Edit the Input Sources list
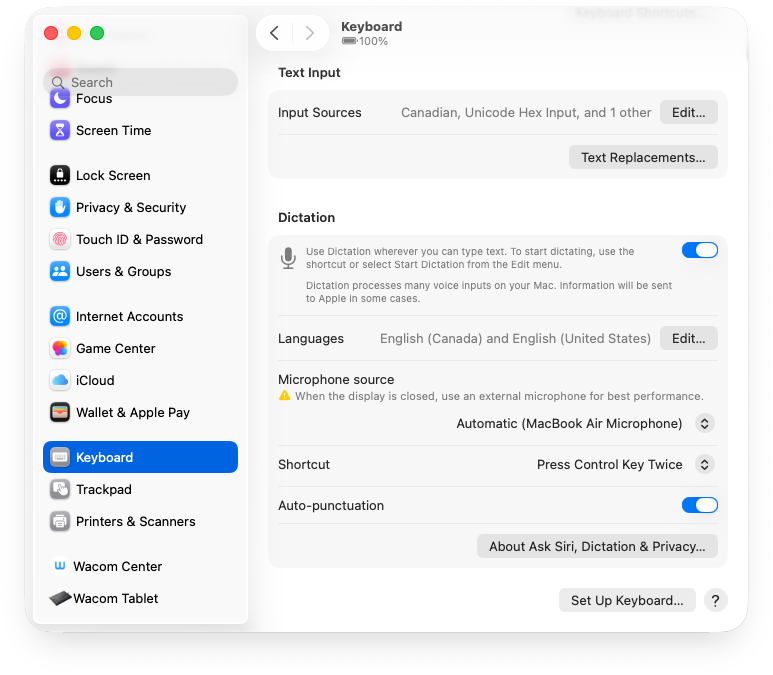773x675 pixels. tap(688, 112)
